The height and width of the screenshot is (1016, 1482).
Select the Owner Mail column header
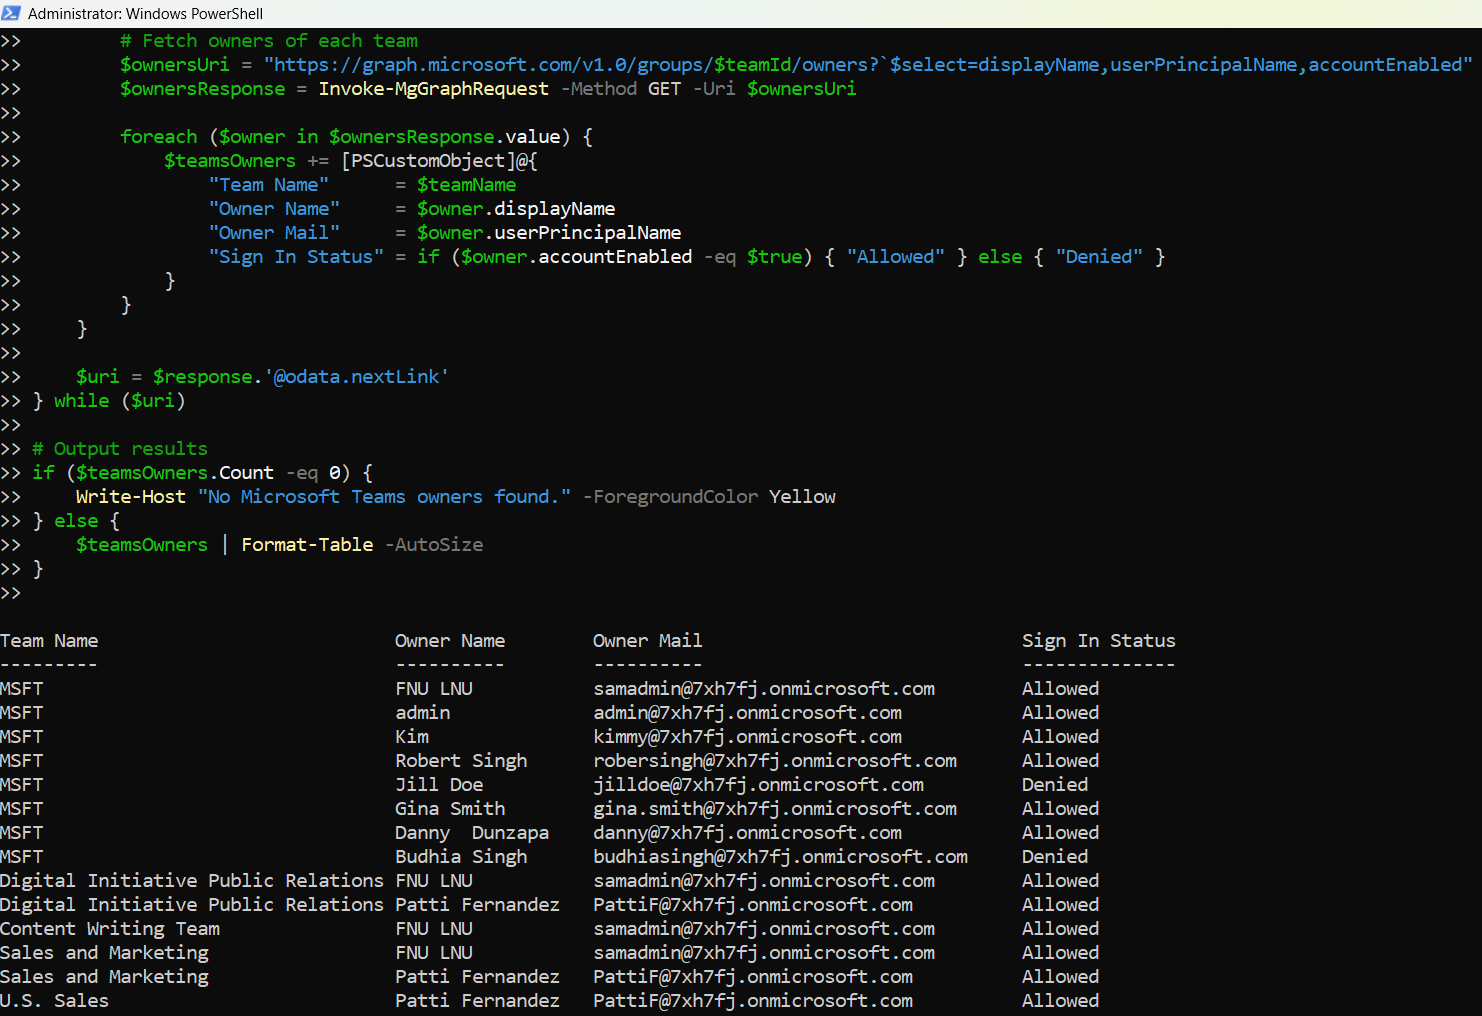pyautogui.click(x=647, y=641)
